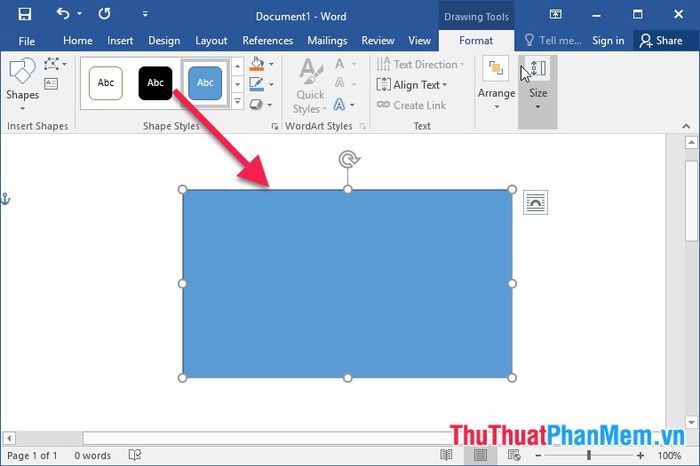This screenshot has height=466, width=700.
Task: Open Shape Outline dropdown arrow
Action: tap(271, 85)
